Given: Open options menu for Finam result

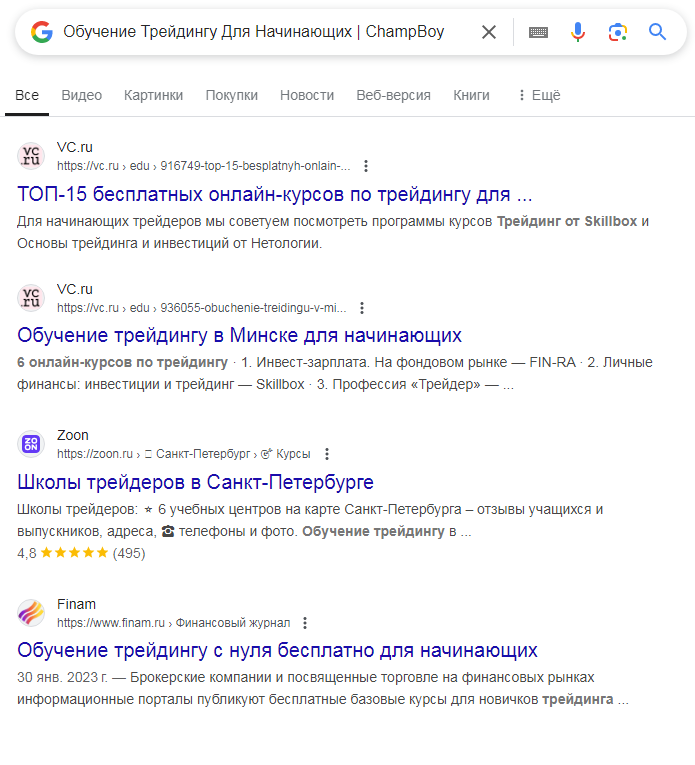Looking at the screenshot, I should (x=305, y=623).
